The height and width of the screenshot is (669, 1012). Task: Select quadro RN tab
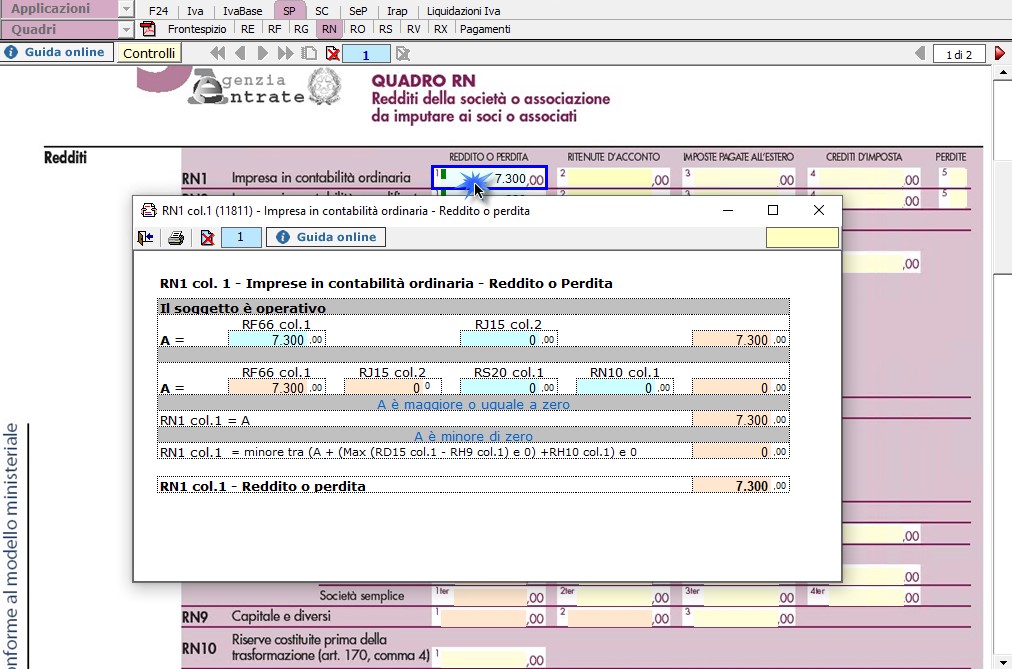(x=329, y=29)
